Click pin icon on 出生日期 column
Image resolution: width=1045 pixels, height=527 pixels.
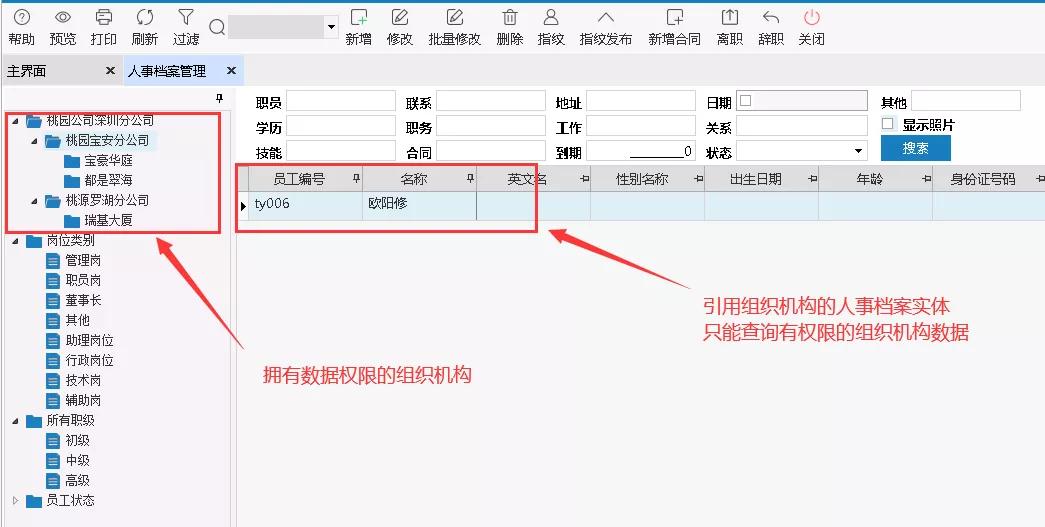click(812, 179)
